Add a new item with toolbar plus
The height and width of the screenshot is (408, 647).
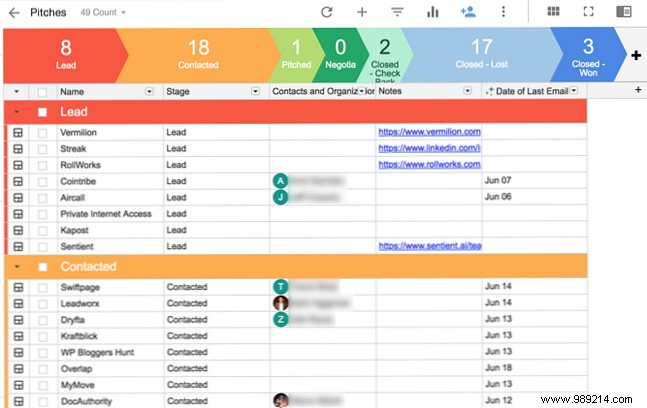coord(362,12)
